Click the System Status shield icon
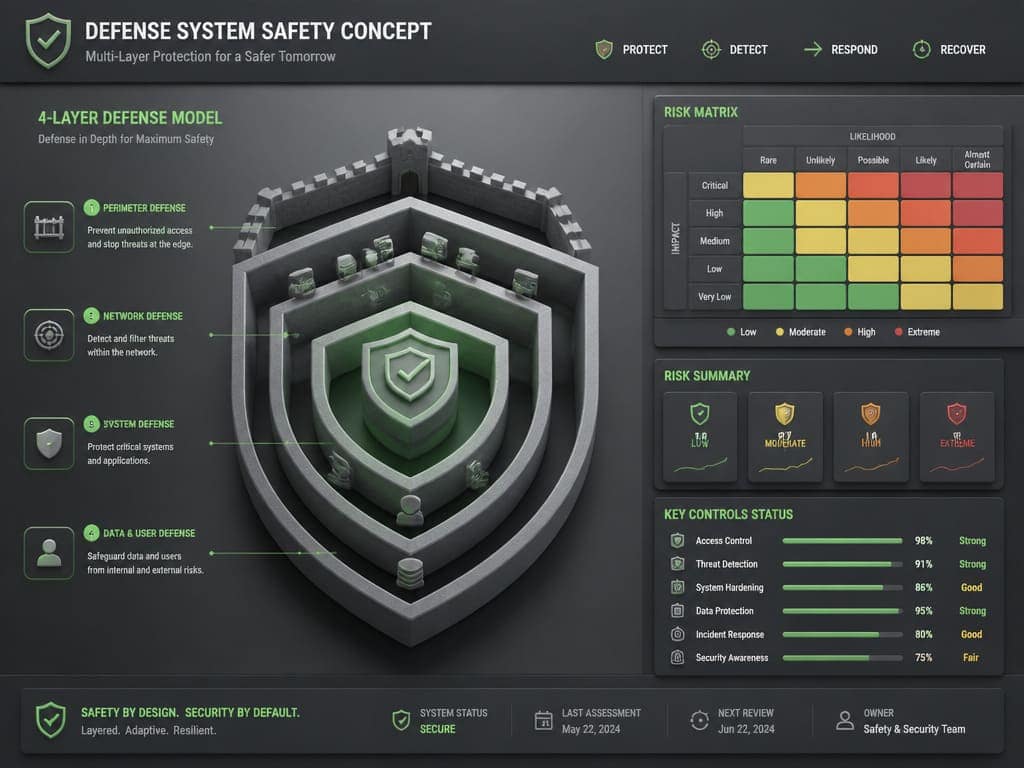Screen dimensions: 1024x768 click(401, 721)
